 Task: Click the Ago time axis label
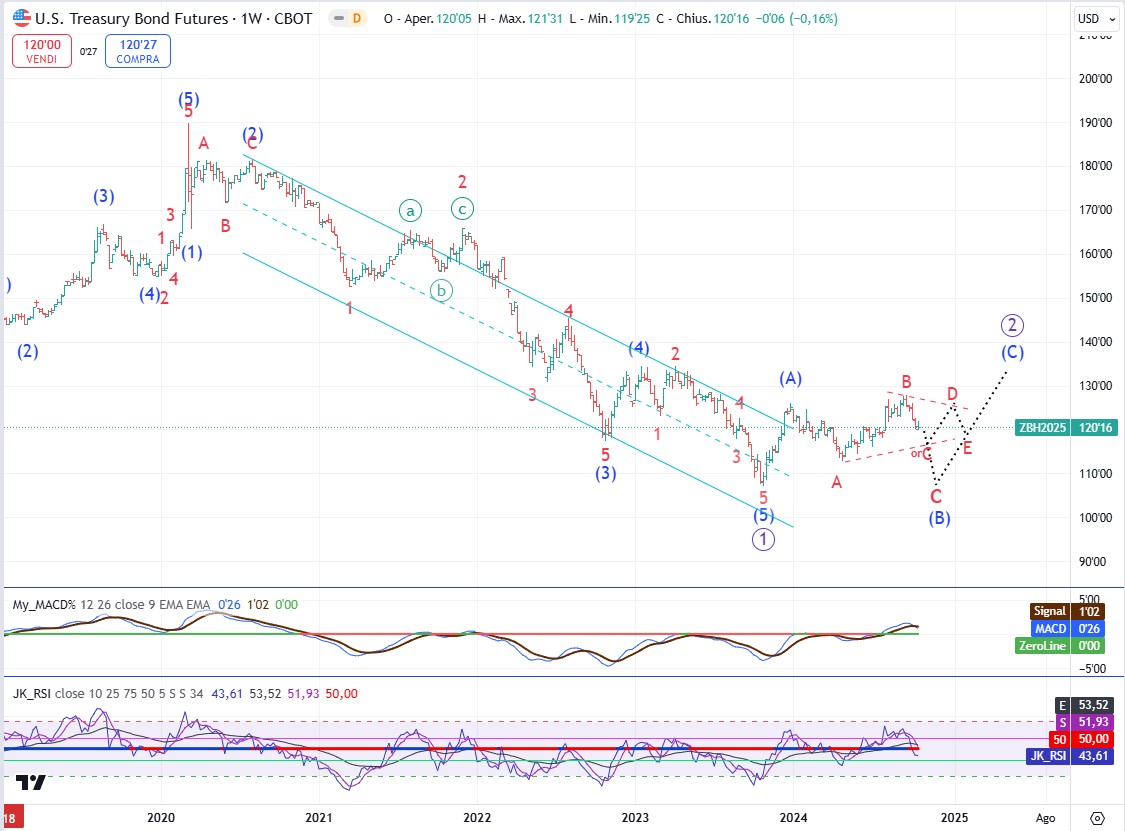(1045, 817)
